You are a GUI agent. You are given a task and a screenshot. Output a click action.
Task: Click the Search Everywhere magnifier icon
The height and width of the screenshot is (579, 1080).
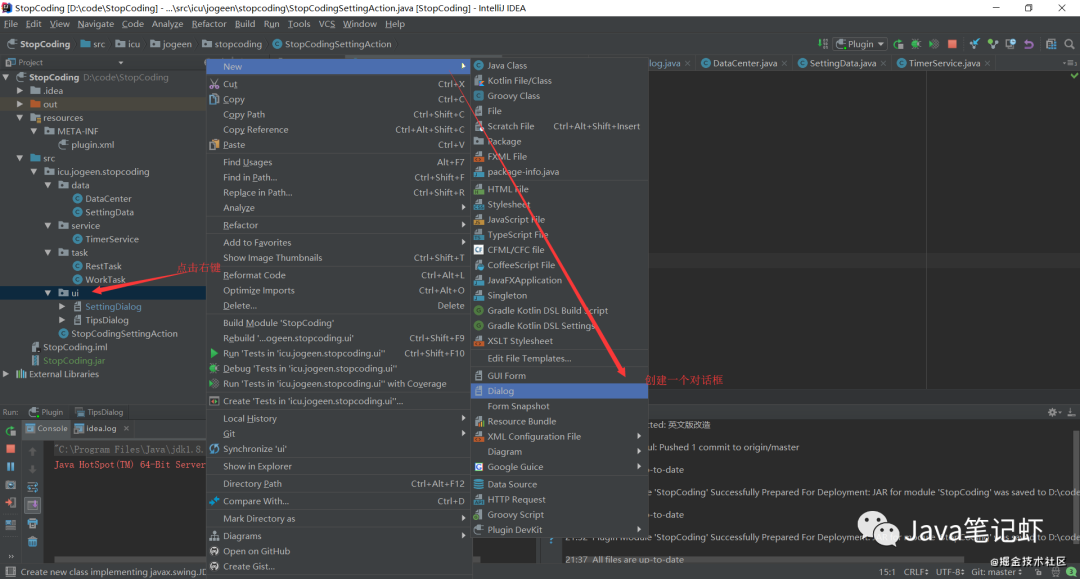click(x=1069, y=44)
